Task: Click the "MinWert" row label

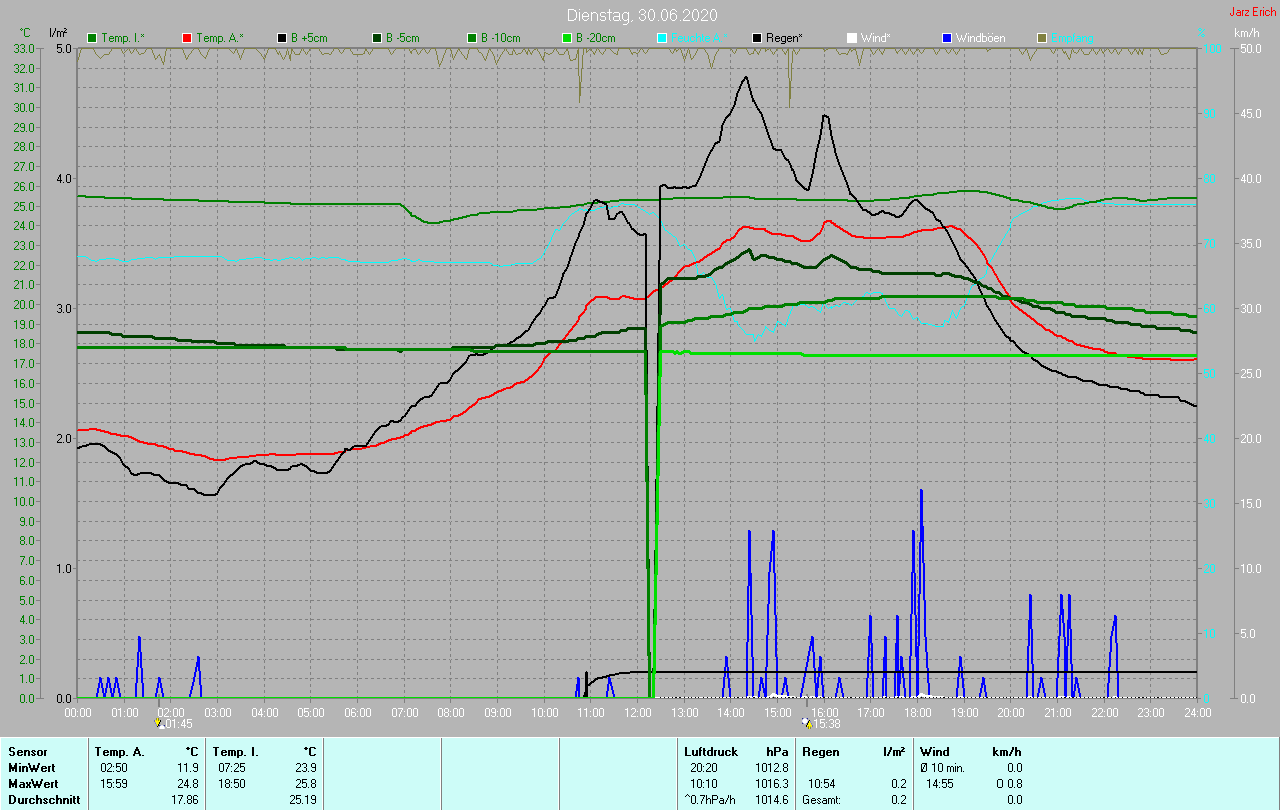Action: point(31,767)
